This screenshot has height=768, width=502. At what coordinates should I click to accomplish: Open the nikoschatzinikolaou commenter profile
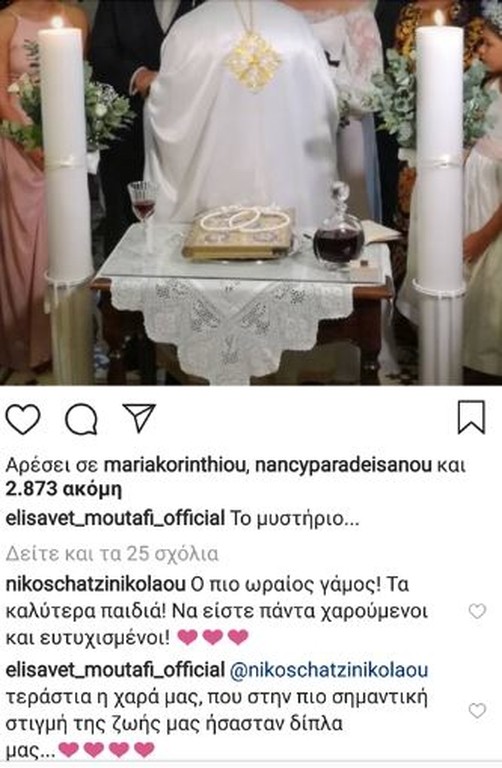tap(96, 584)
